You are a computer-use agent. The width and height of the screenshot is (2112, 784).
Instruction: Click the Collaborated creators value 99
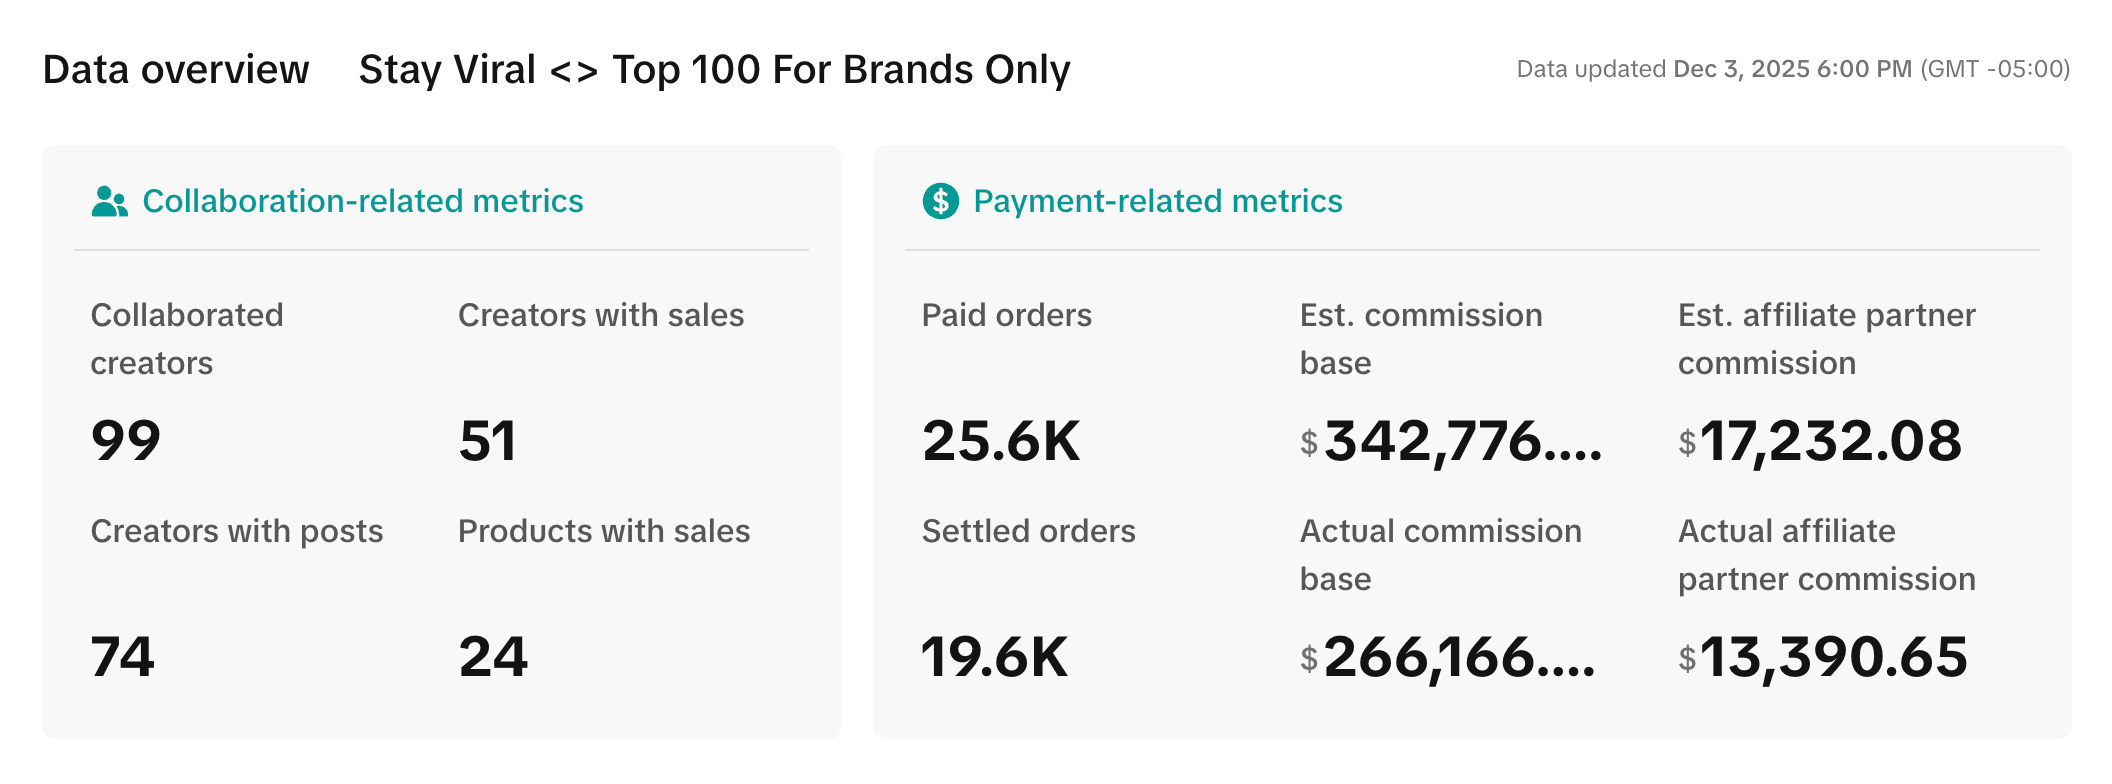pyautogui.click(x=125, y=441)
